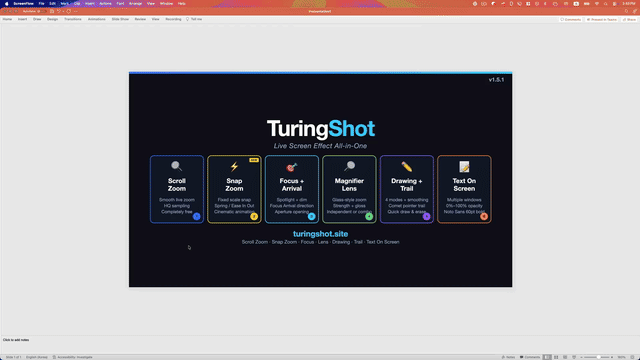The height and width of the screenshot is (360, 640).
Task: Toggle the Notes pane from status bar
Action: tap(509, 357)
